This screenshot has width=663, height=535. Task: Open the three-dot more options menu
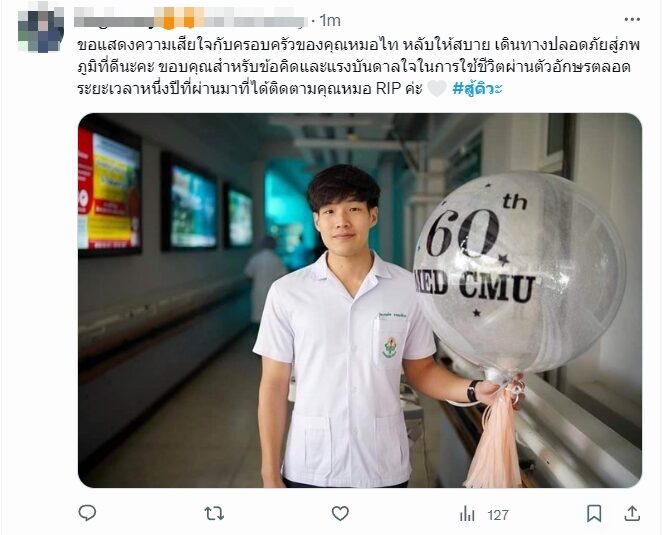(632, 19)
